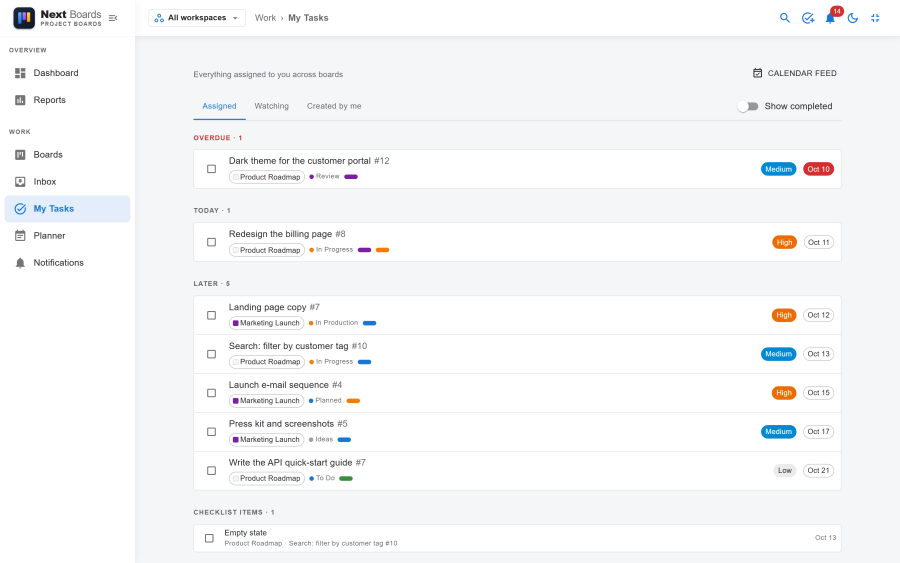Click orange label on Redesign billing page
Image resolution: width=900 pixels, height=563 pixels.
(382, 250)
